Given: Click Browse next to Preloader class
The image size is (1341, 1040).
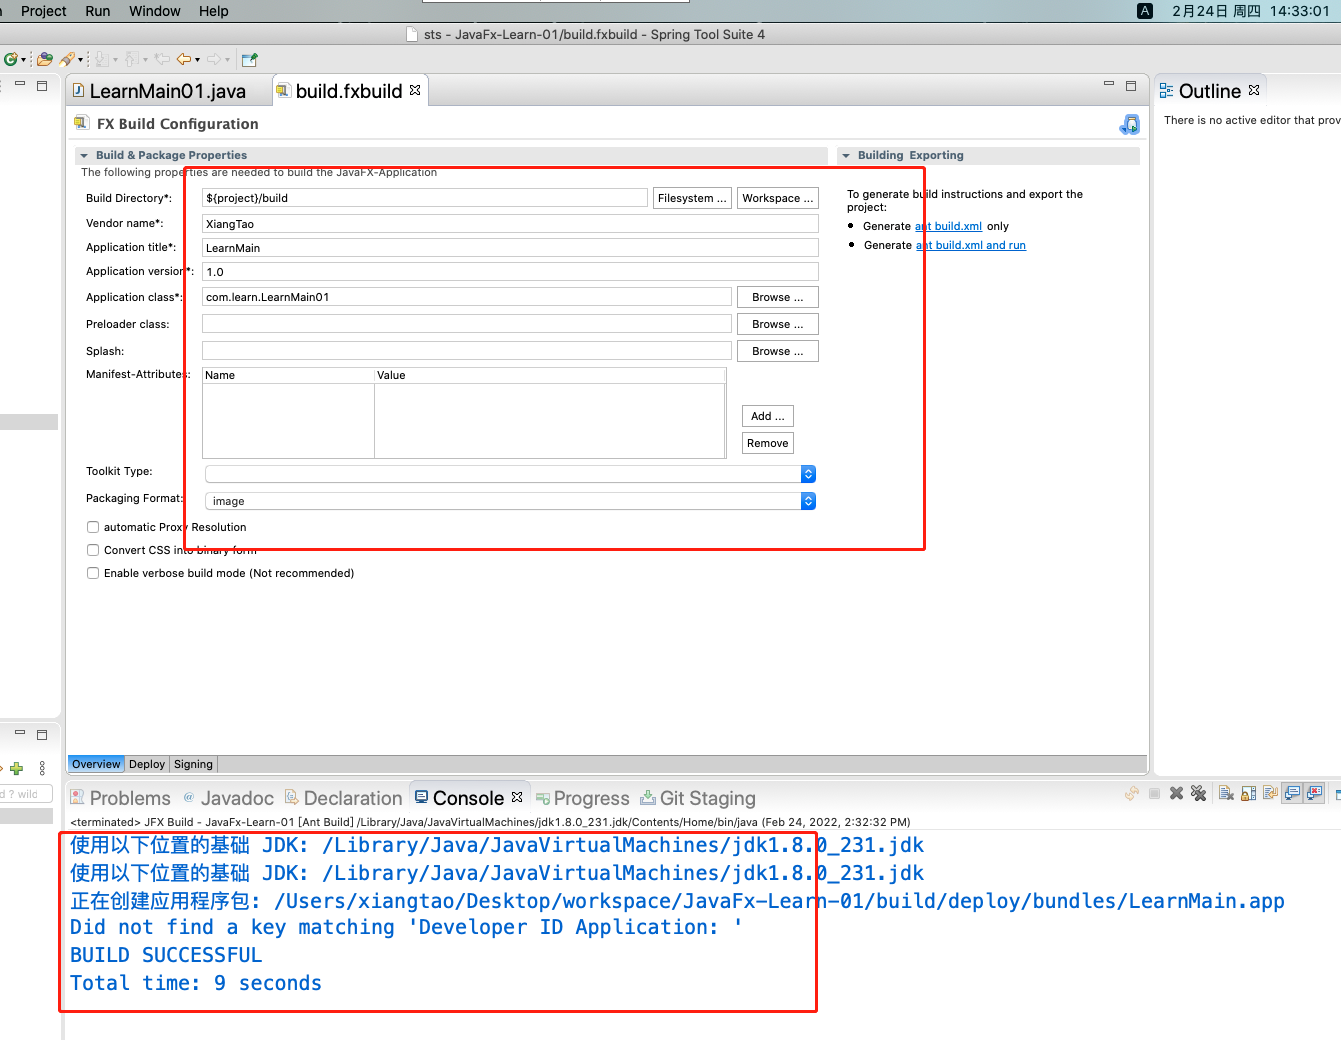Looking at the screenshot, I should click(x=777, y=324).
